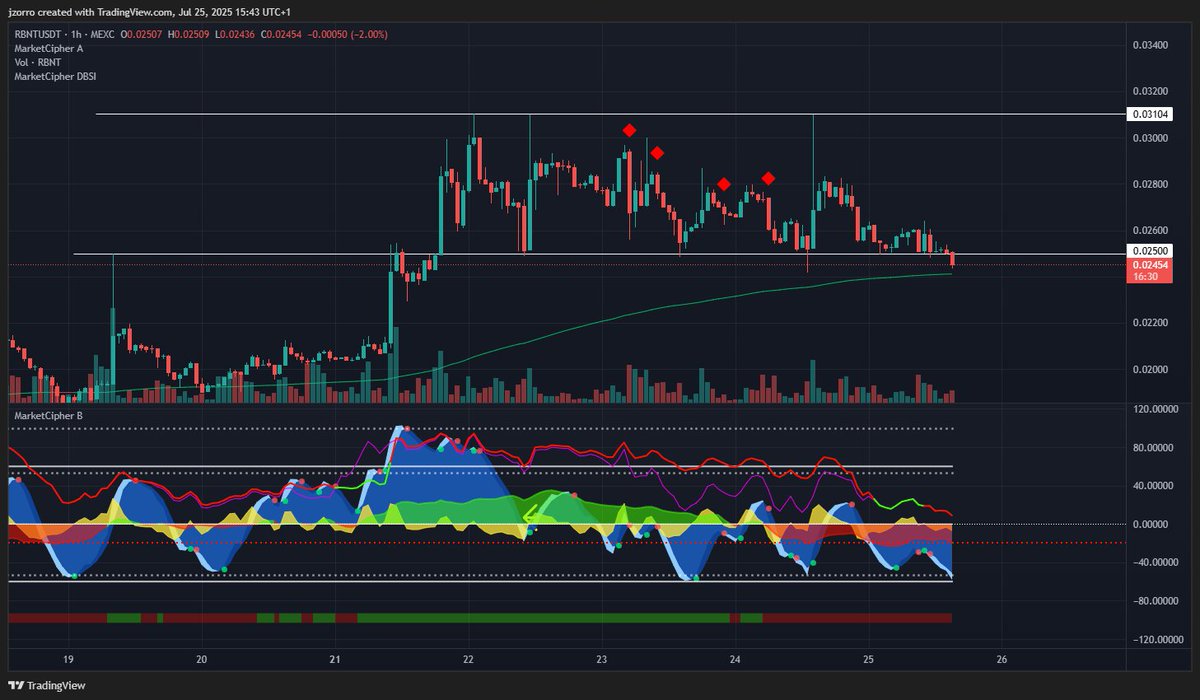Click the MarketCipher DBSI indicator label
The image size is (1200, 700).
[x=55, y=76]
